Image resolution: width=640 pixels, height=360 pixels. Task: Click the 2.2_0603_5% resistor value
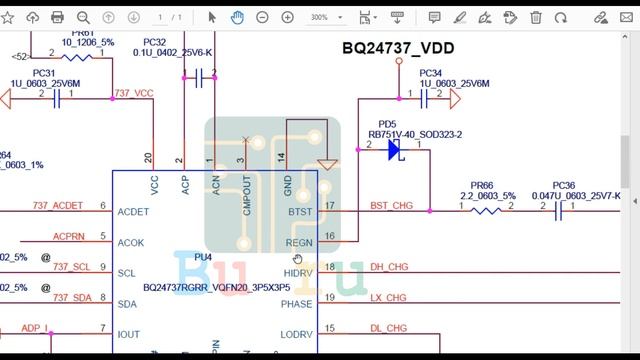coord(488,196)
